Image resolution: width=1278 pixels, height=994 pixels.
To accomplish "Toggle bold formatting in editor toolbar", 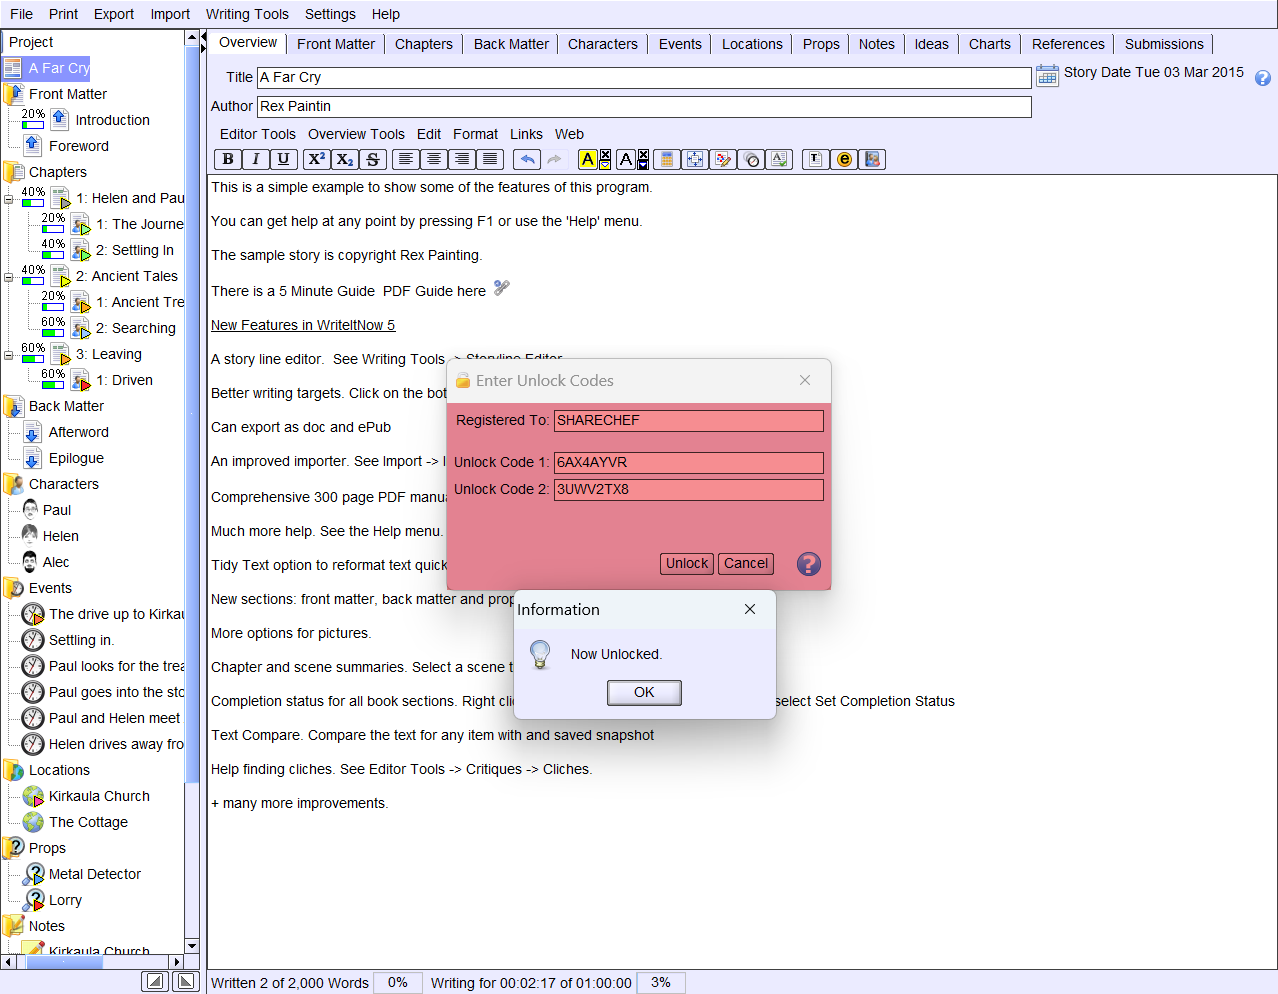I will (228, 159).
